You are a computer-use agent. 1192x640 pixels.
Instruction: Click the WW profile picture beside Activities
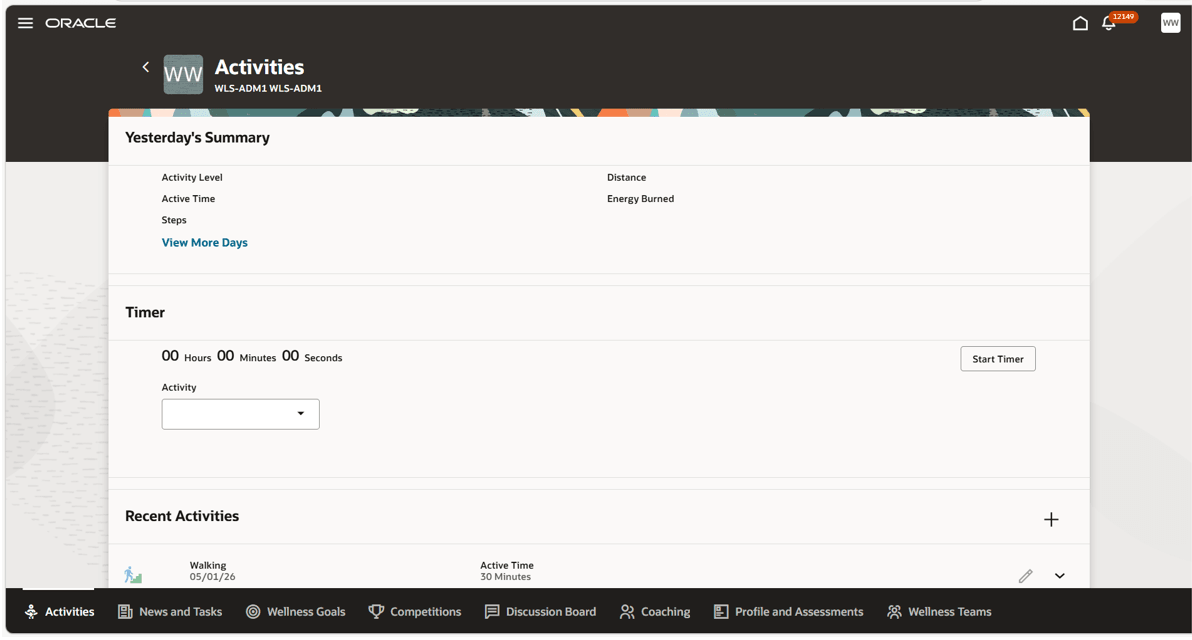point(183,74)
